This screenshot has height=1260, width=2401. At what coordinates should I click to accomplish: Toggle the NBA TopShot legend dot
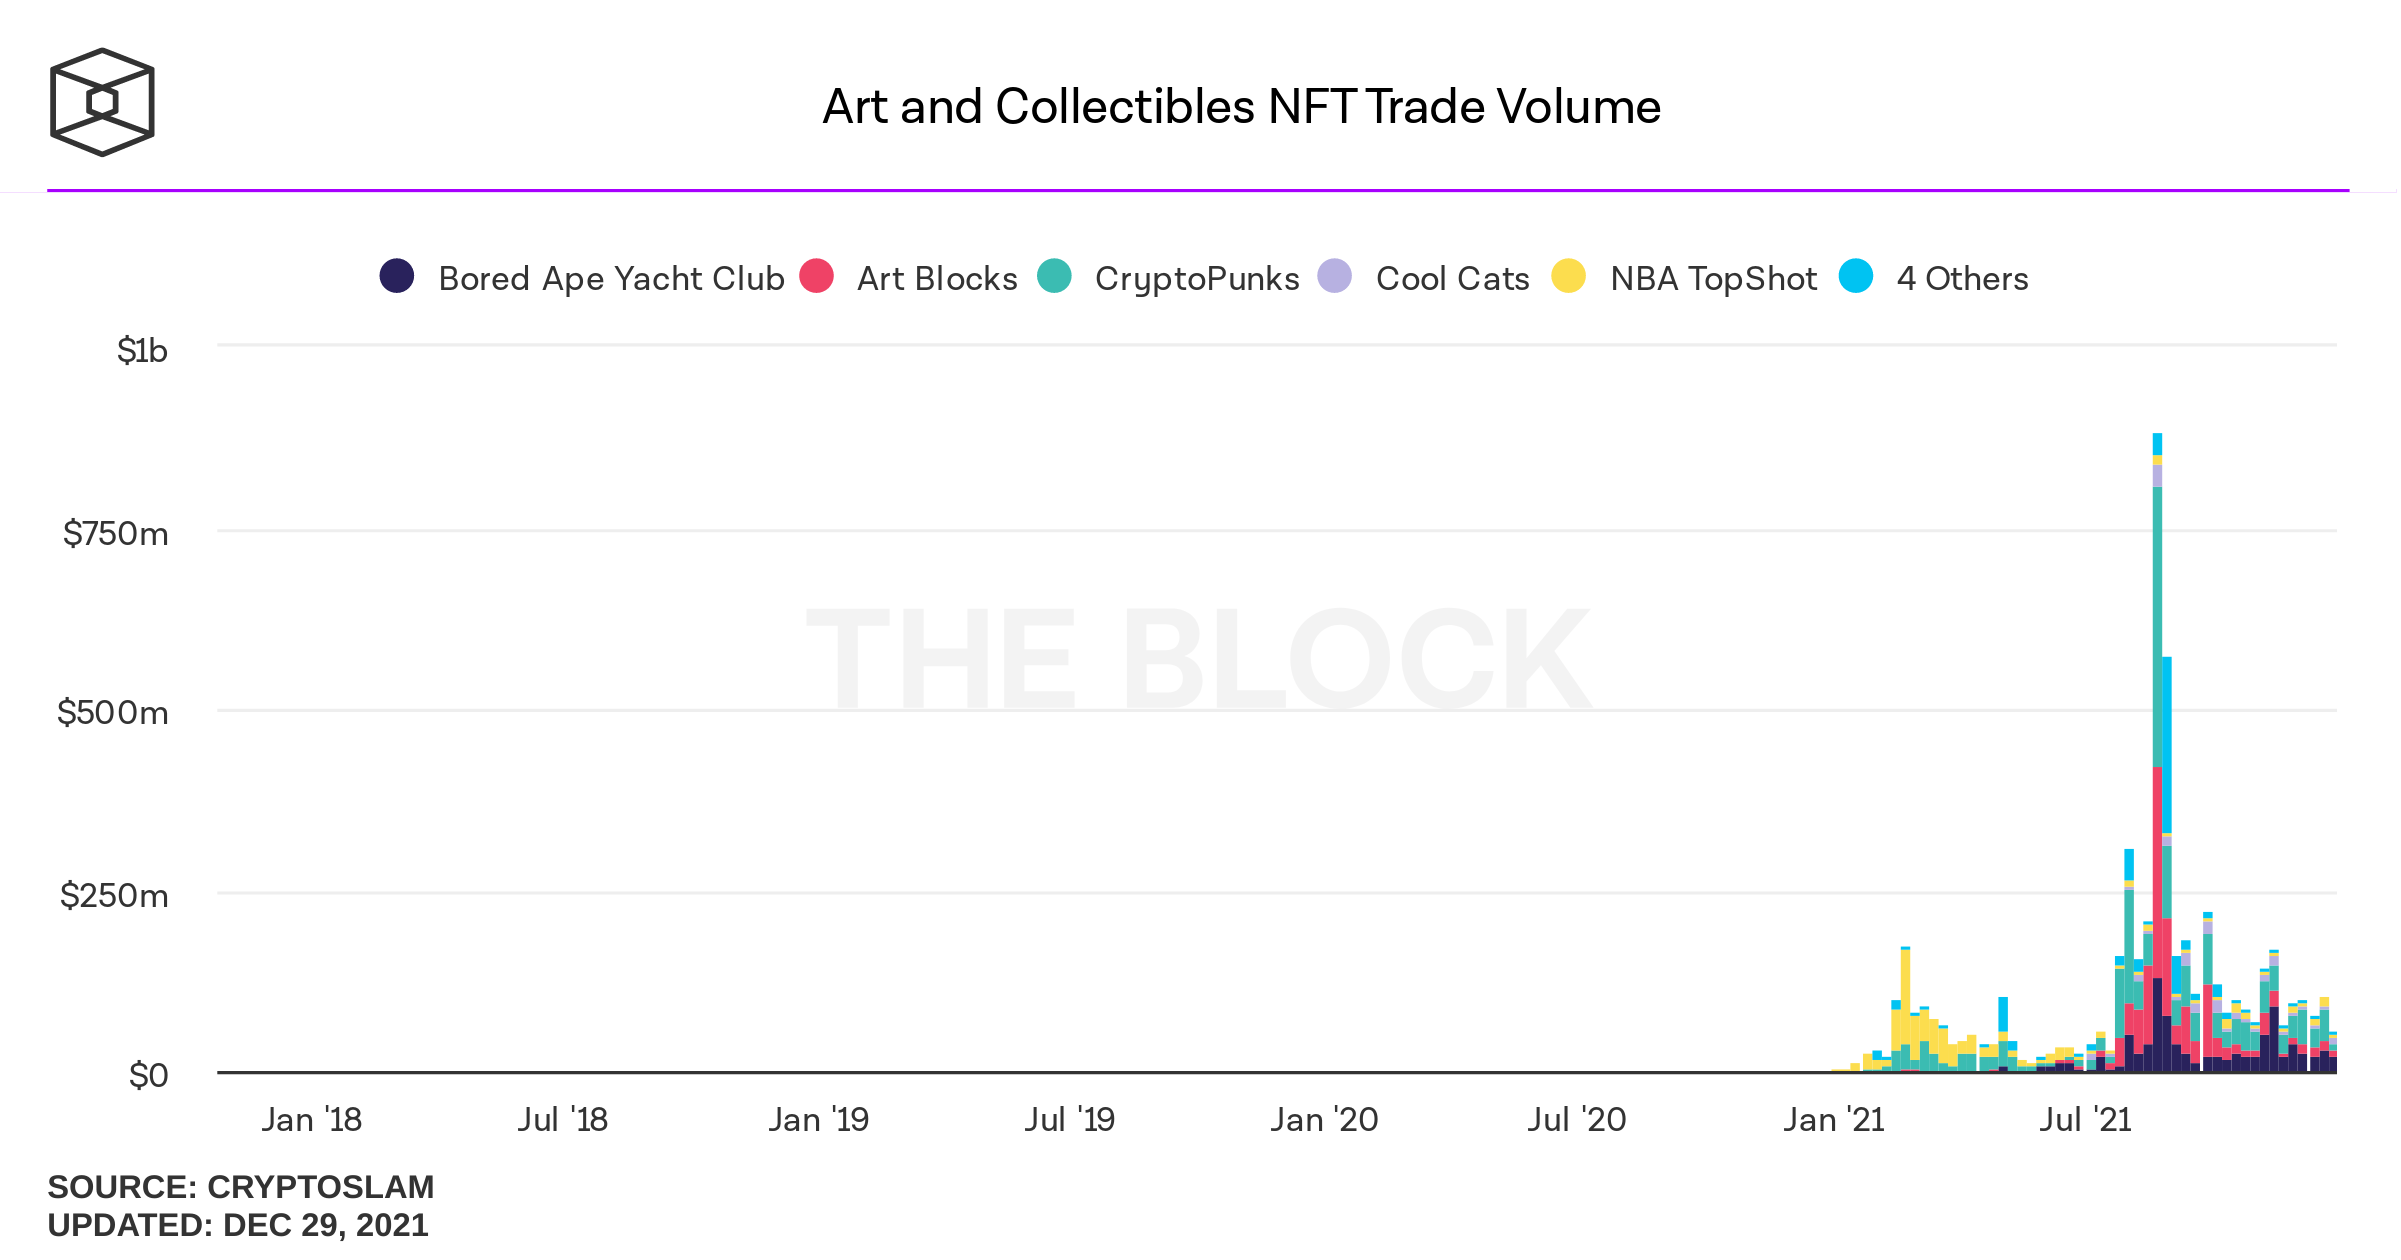(x=1568, y=276)
